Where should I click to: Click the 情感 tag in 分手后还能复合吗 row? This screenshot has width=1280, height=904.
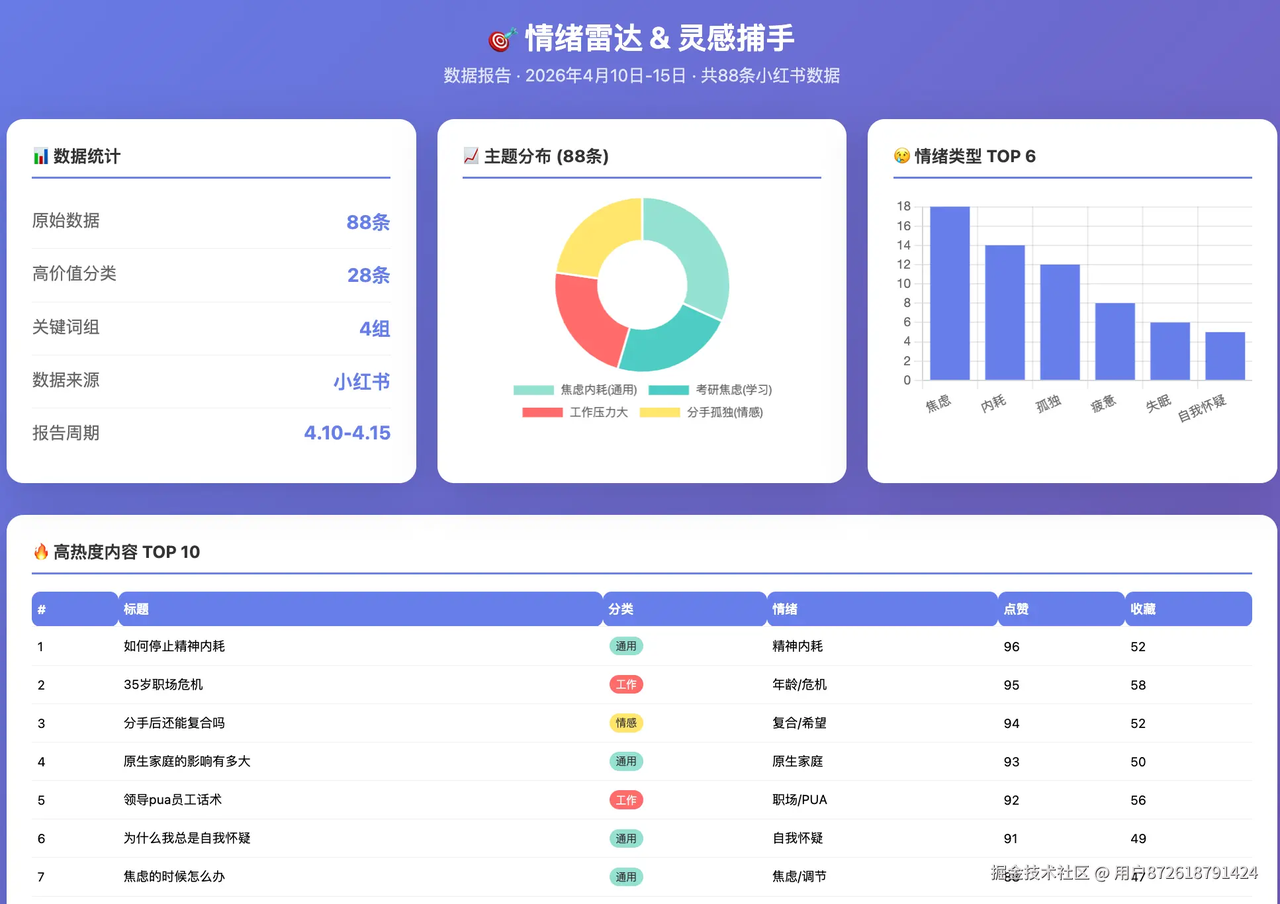coord(626,723)
